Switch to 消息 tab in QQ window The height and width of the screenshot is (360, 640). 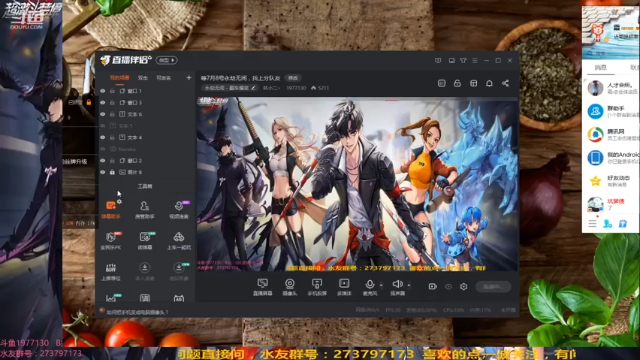click(600, 67)
